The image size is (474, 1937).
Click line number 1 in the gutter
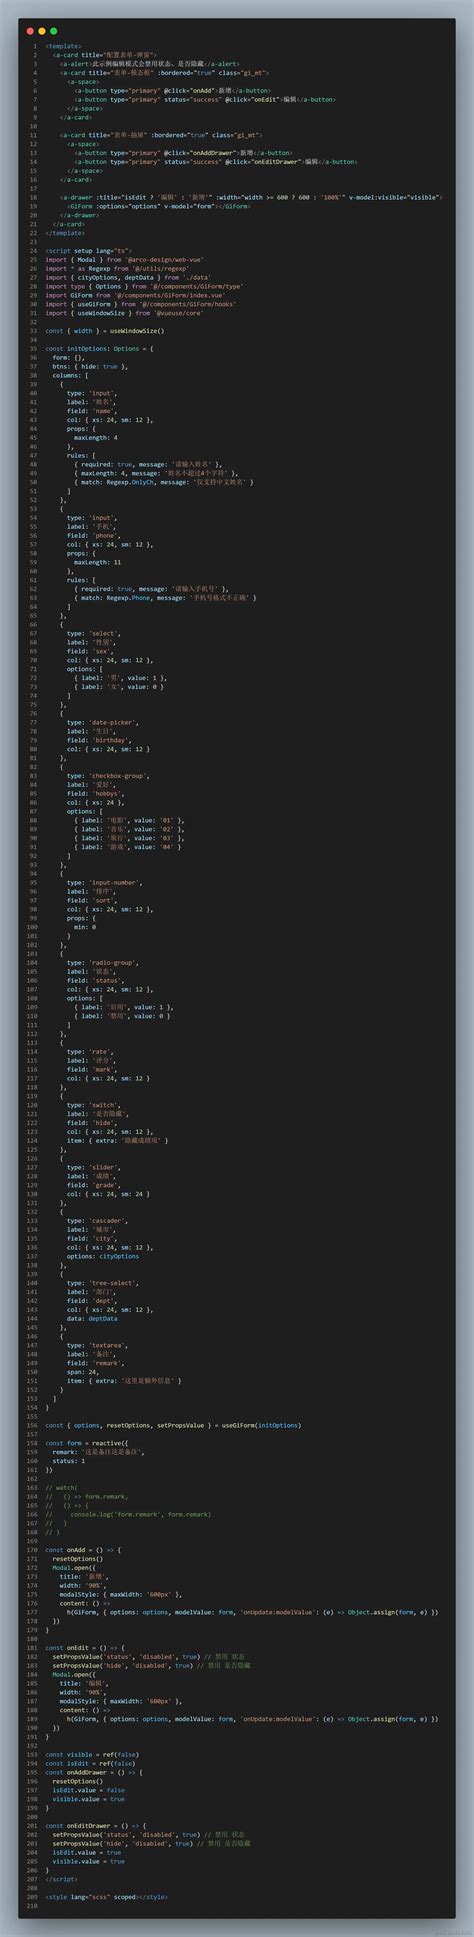tap(35, 45)
